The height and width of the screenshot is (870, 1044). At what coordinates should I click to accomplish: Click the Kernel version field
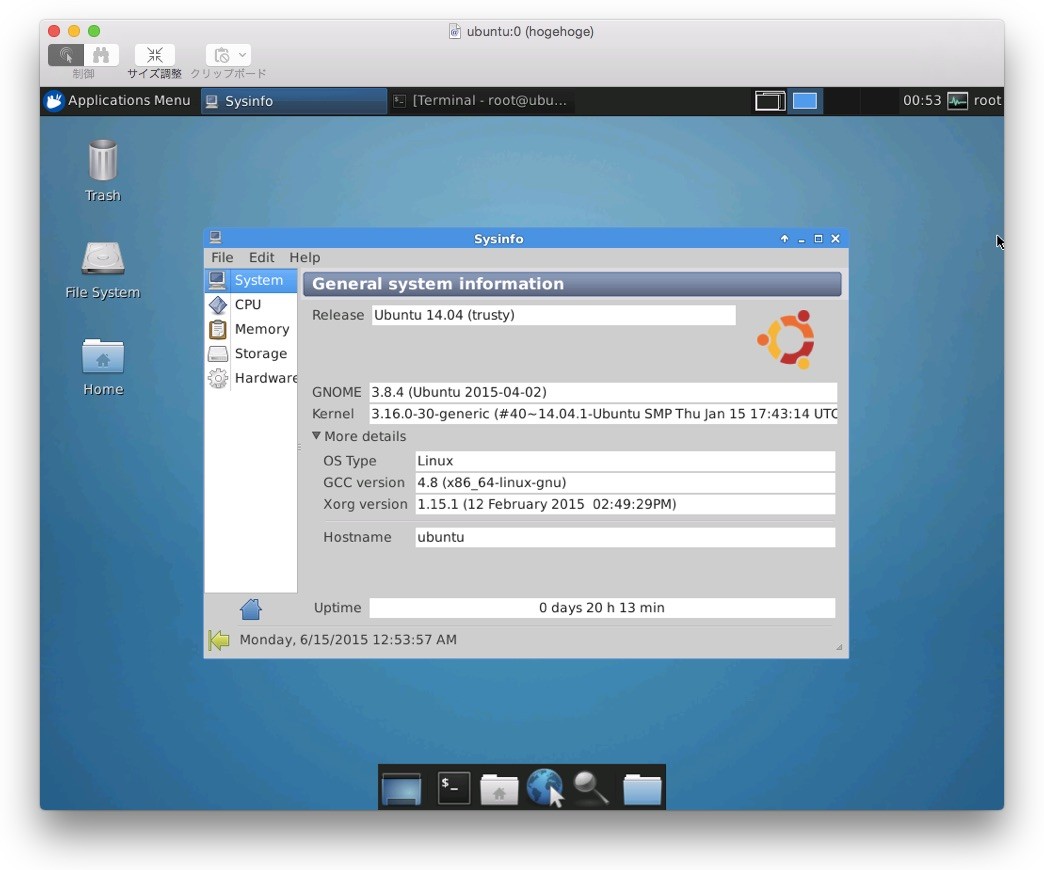(603, 414)
